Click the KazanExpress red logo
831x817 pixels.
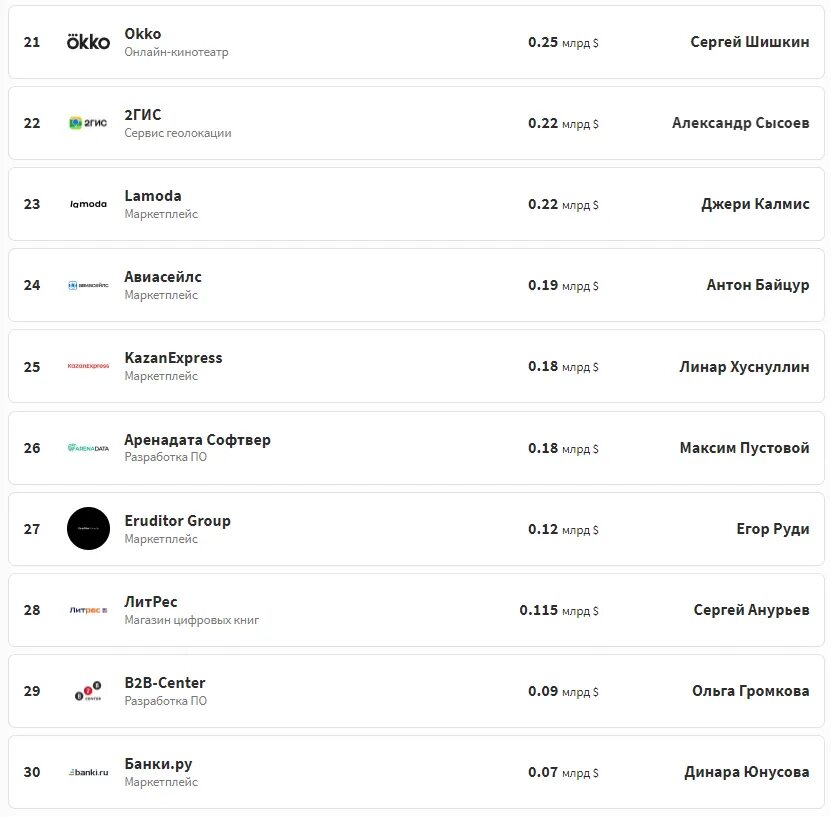tap(88, 366)
